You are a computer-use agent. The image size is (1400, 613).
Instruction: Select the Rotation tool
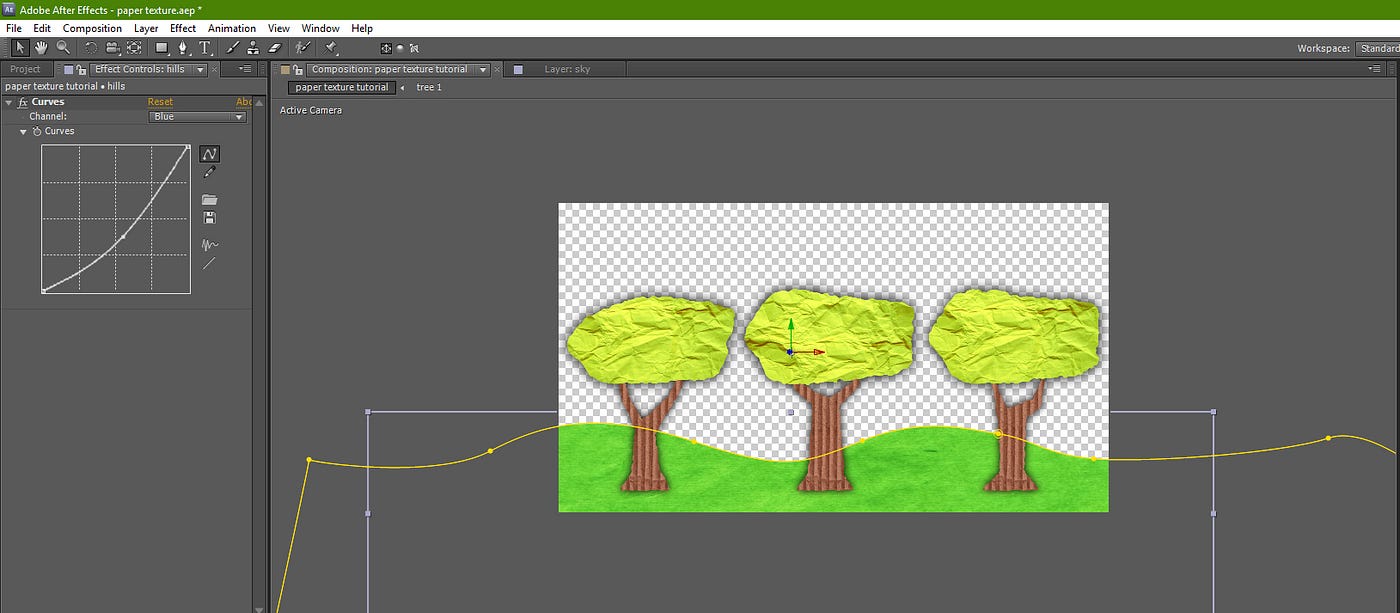[x=91, y=47]
